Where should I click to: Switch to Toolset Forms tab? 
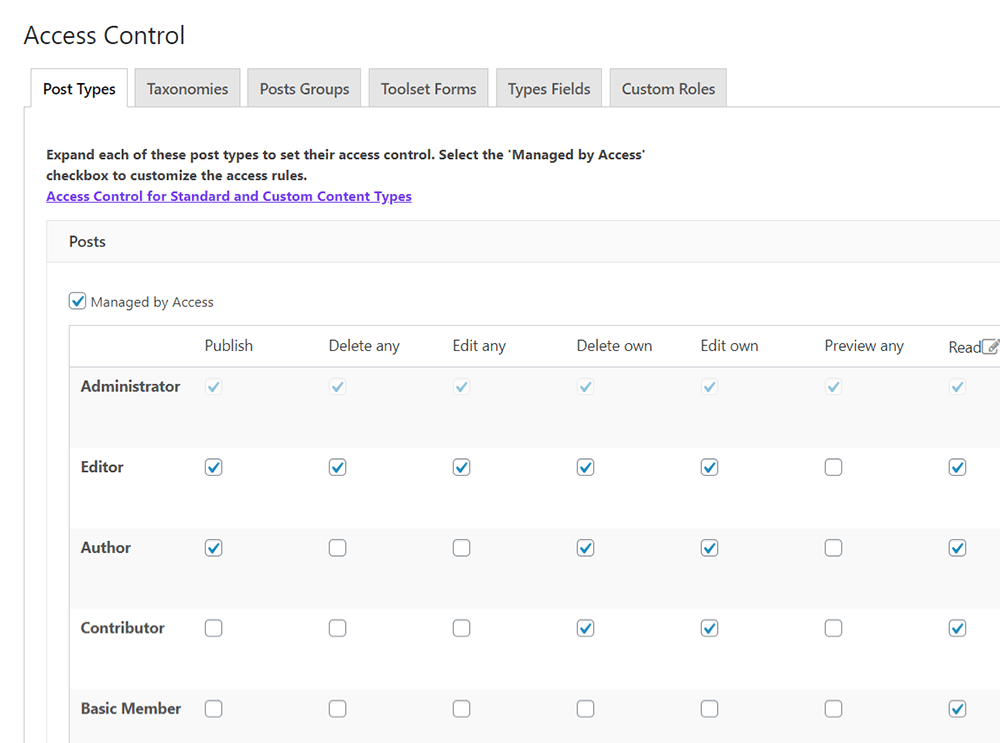(429, 89)
